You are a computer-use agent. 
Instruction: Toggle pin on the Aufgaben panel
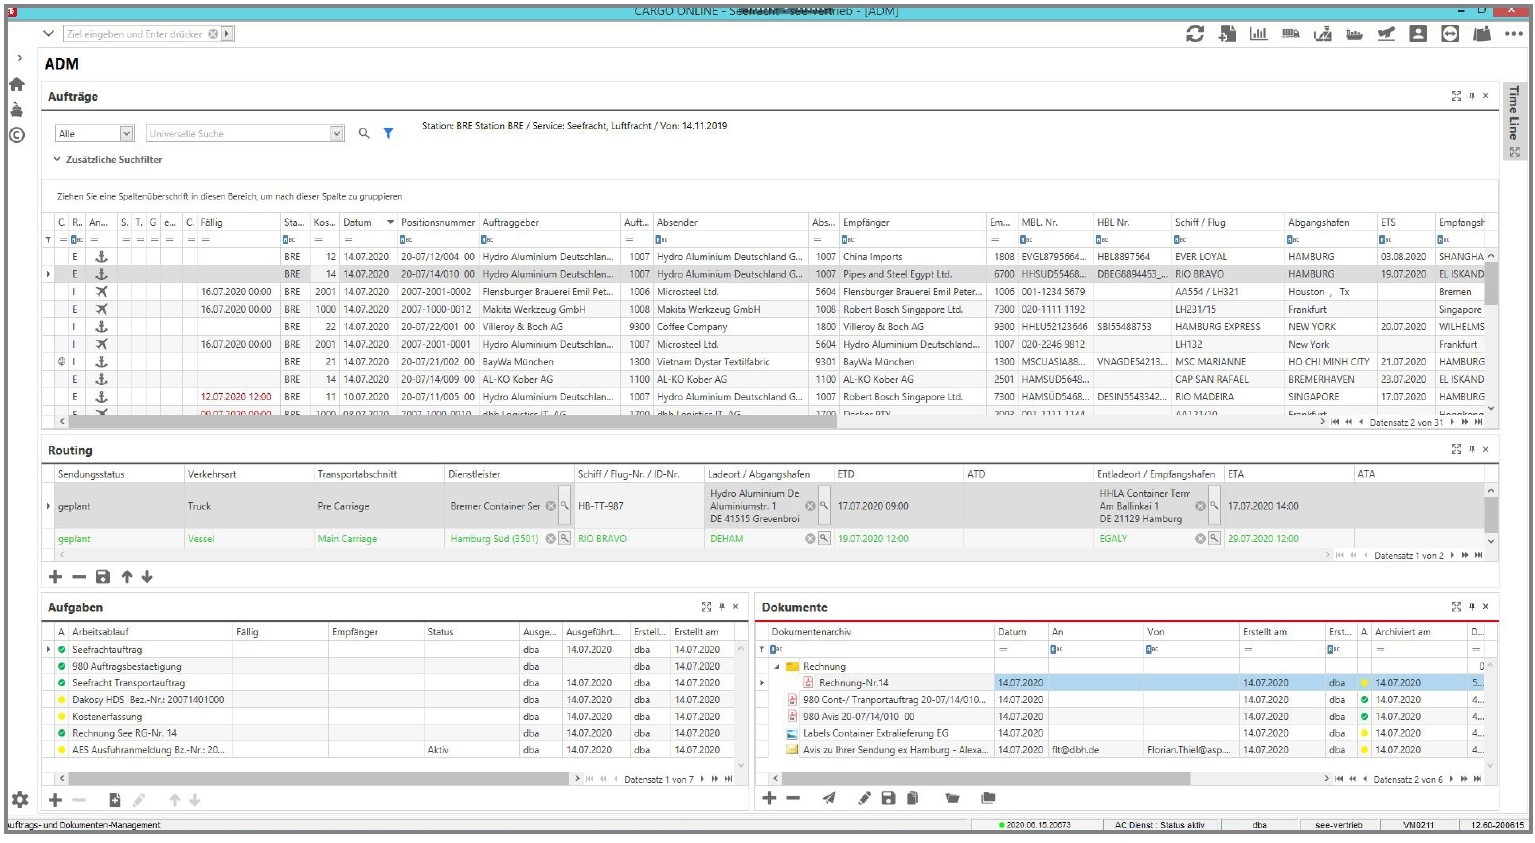tap(721, 607)
